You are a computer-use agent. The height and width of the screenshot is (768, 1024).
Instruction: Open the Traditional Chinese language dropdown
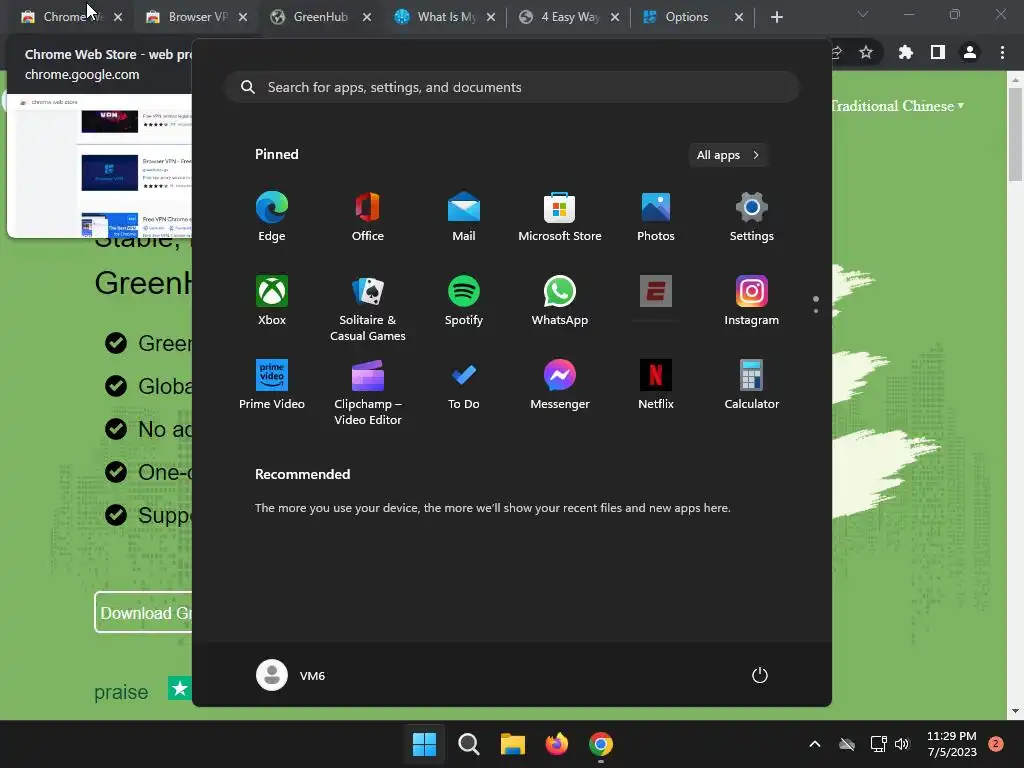tap(897, 106)
